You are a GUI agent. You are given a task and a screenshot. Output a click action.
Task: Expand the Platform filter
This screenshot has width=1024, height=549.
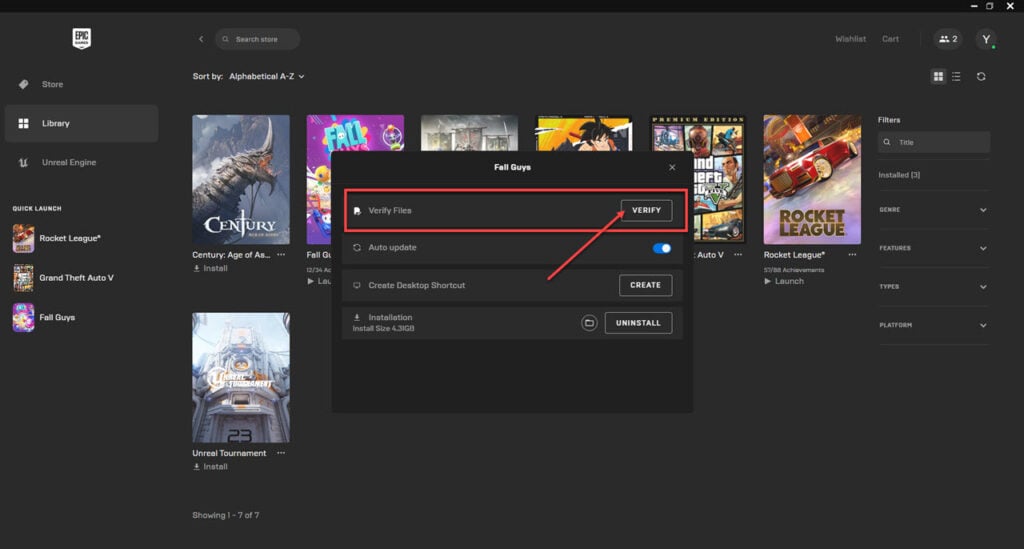pos(933,325)
